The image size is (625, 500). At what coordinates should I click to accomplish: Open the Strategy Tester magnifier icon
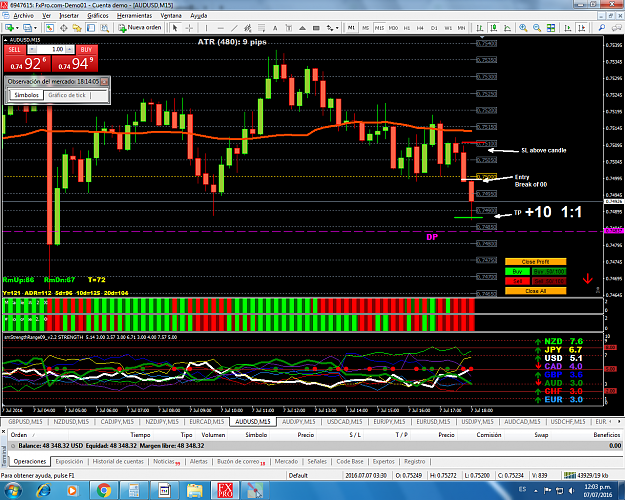click(104, 28)
